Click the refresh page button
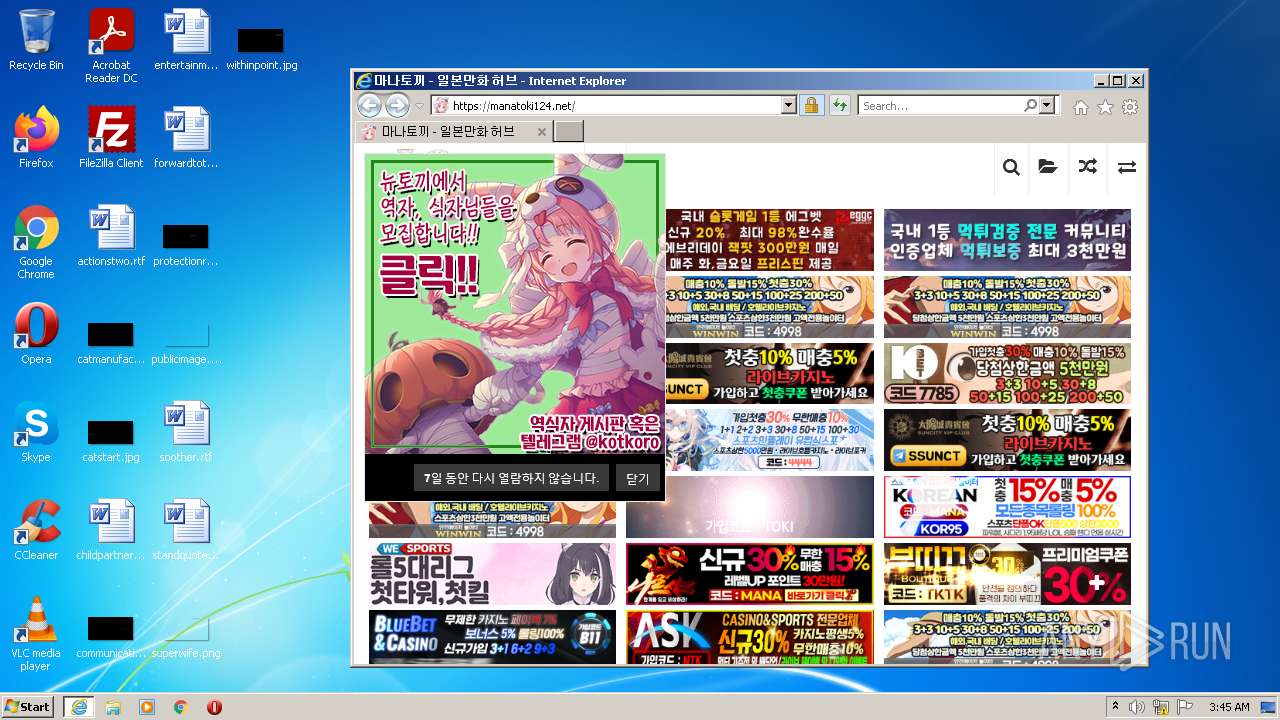The width and height of the screenshot is (1280, 720). coord(839,105)
